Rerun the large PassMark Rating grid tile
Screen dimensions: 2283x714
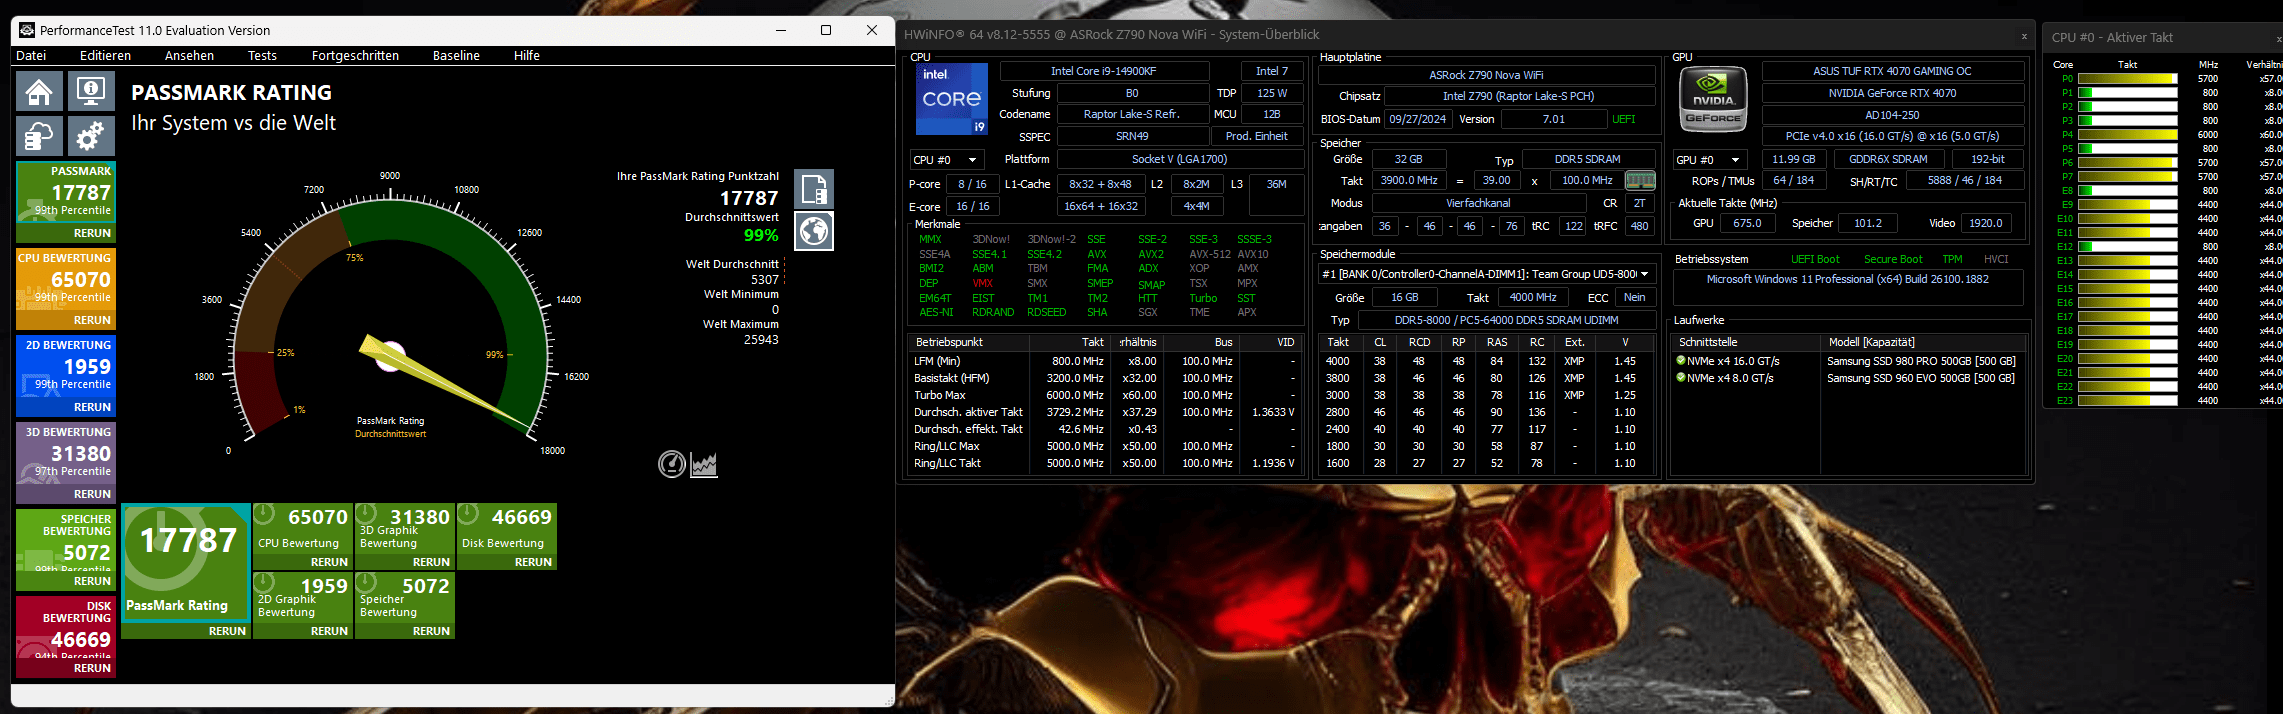tap(227, 631)
